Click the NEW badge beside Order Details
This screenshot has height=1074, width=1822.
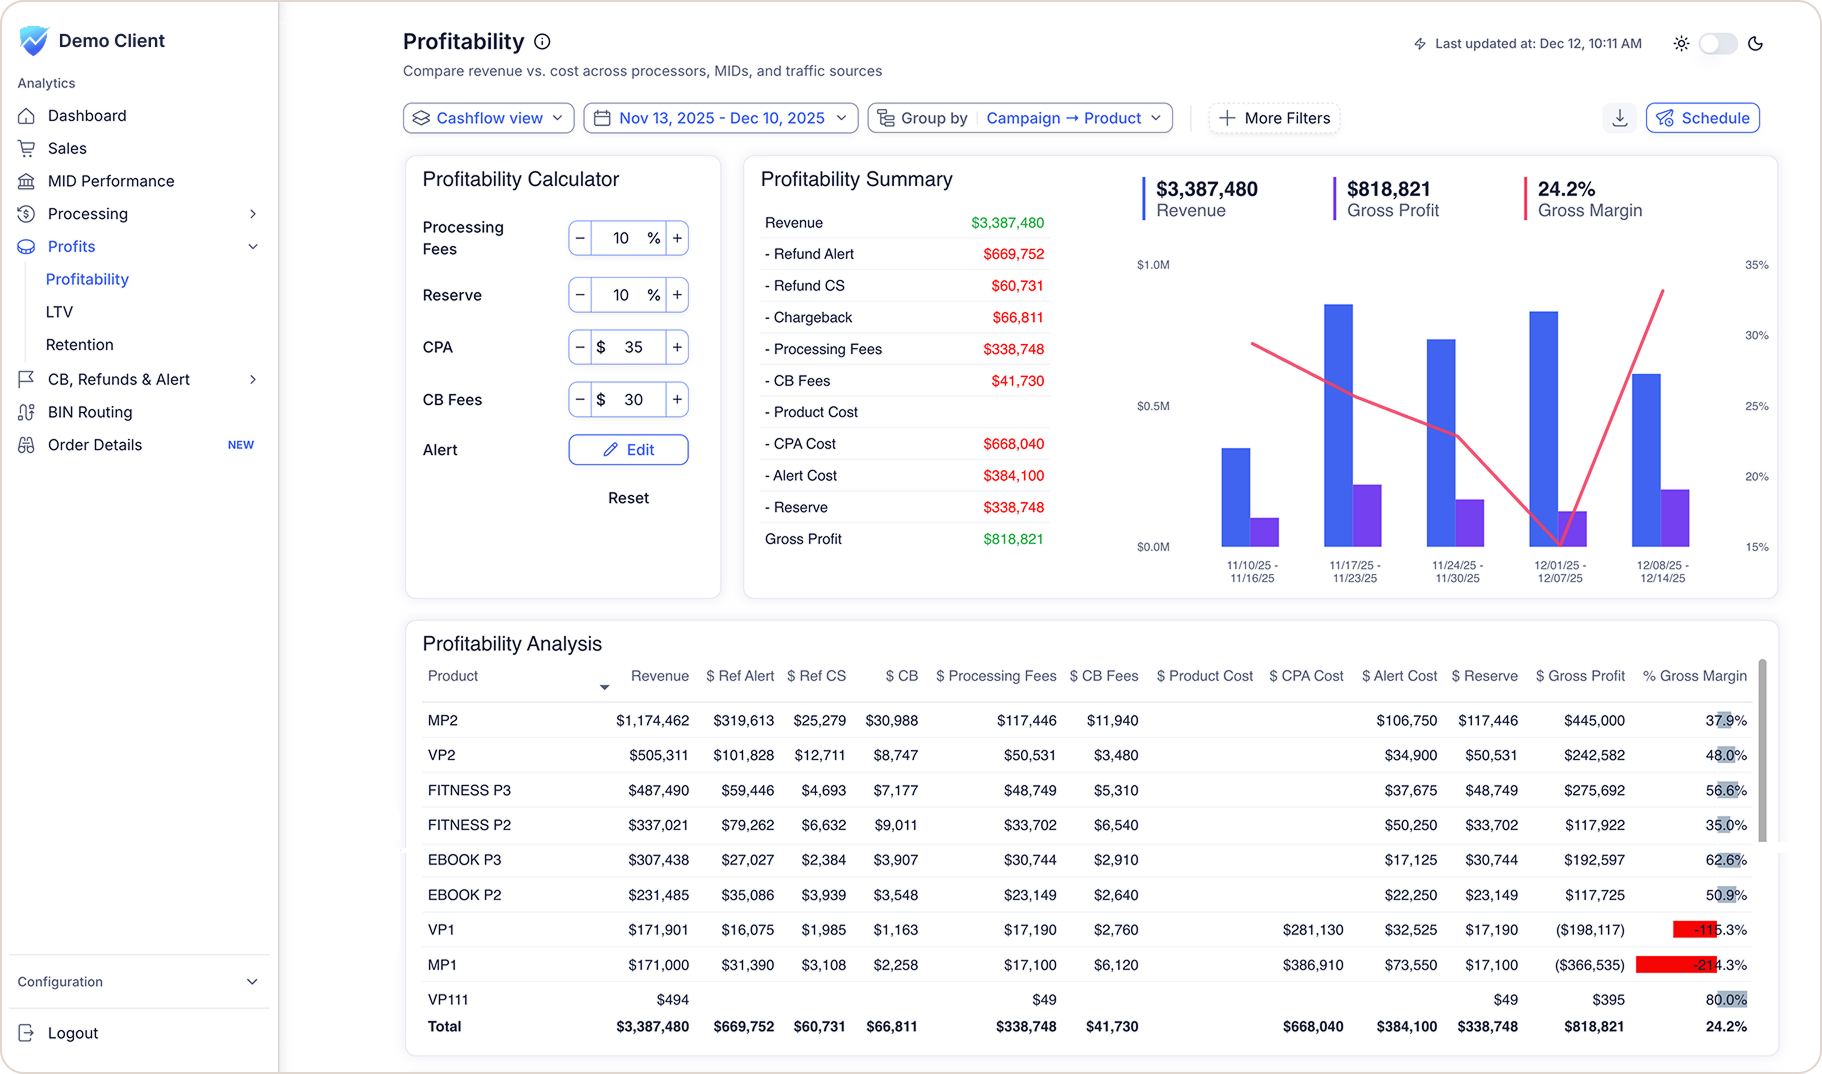241,445
